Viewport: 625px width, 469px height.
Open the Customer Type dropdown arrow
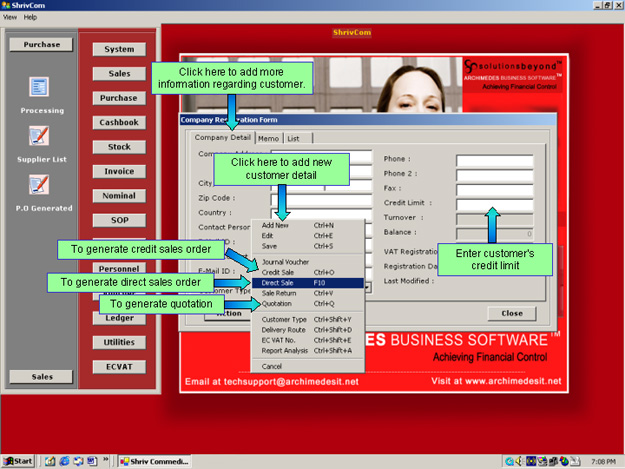(368, 288)
